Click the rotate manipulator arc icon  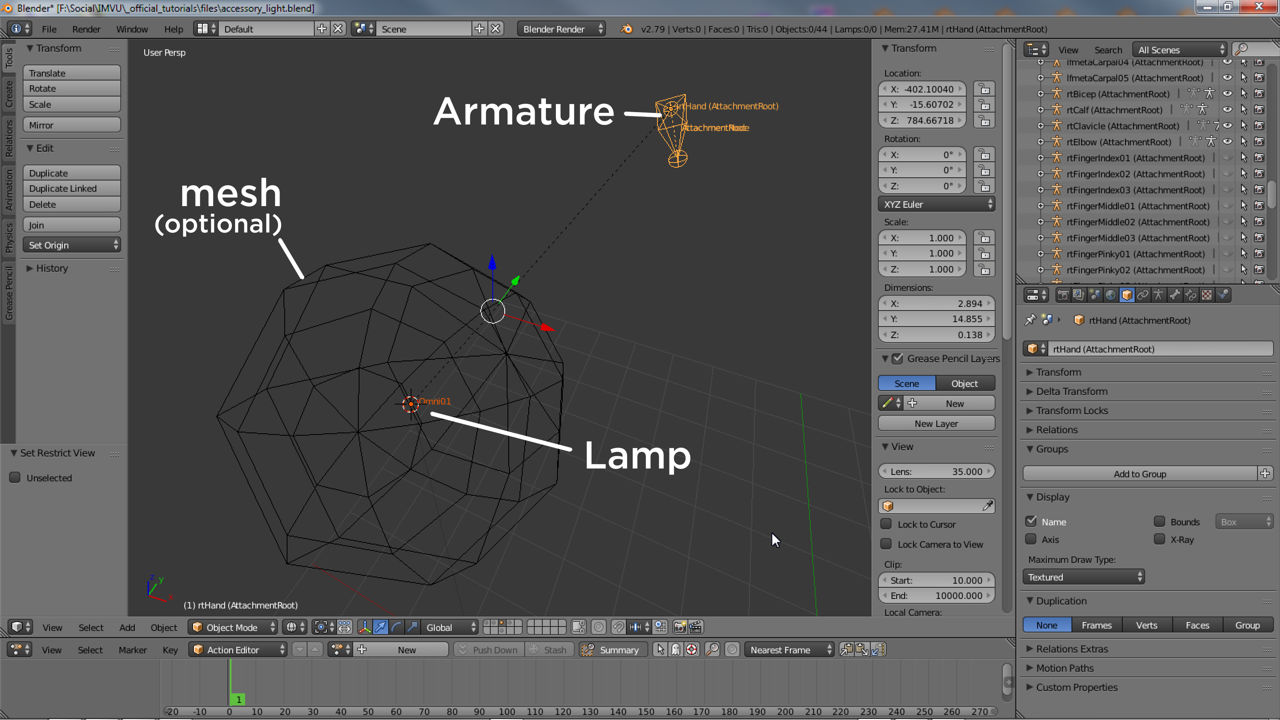(x=397, y=627)
